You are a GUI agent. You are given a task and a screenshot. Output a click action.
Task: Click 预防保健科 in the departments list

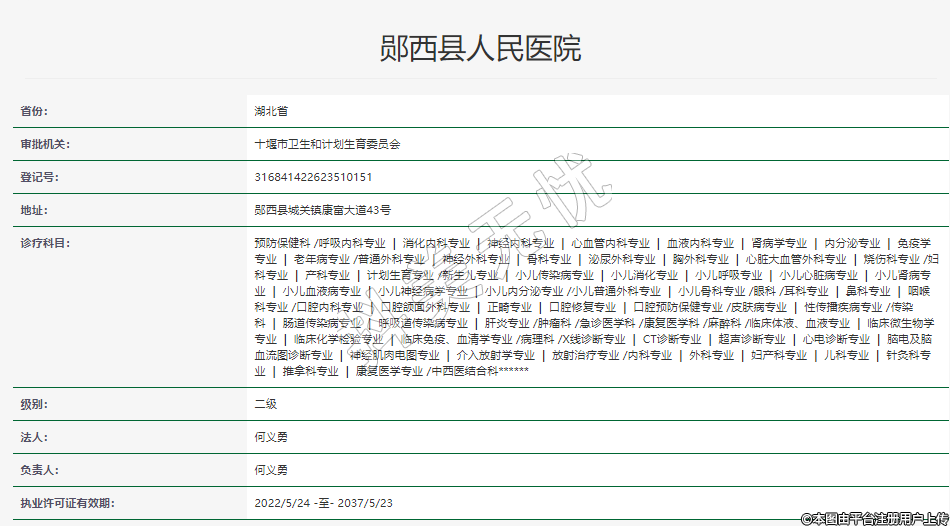(282, 243)
